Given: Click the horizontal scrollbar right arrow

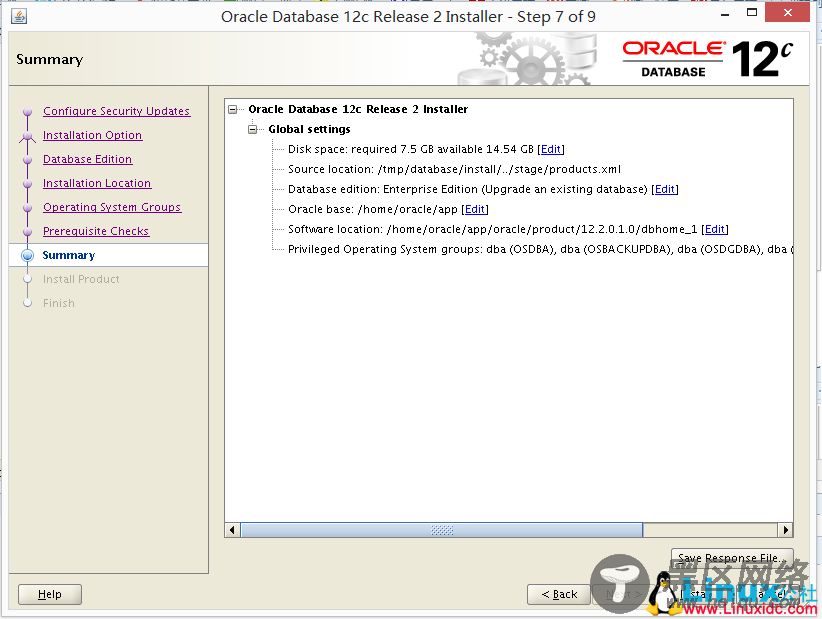Looking at the screenshot, I should (x=785, y=530).
